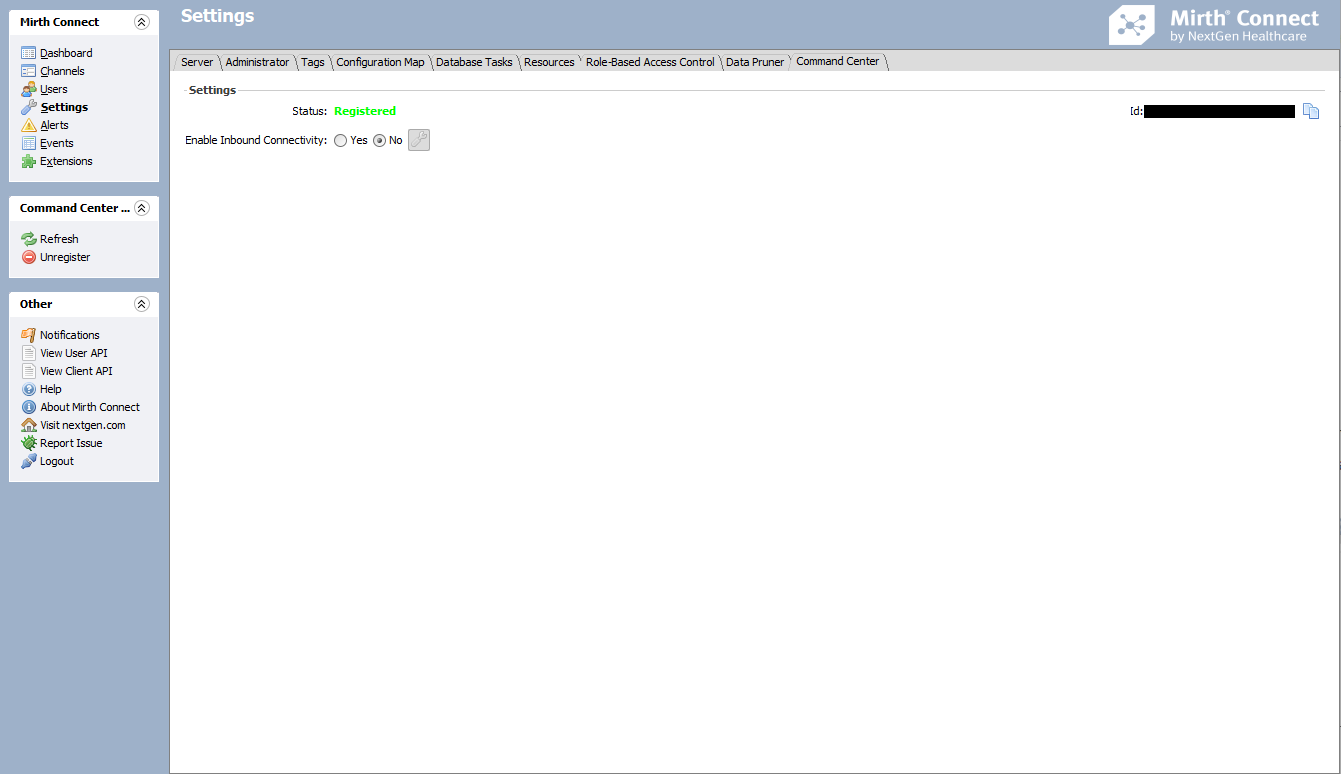Click the copy ID icon

click(1310, 111)
